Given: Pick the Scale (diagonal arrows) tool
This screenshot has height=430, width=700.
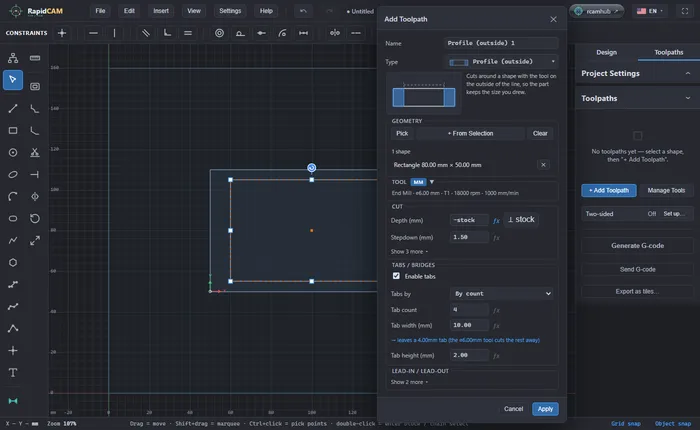Looking at the screenshot, I should click(x=35, y=241).
